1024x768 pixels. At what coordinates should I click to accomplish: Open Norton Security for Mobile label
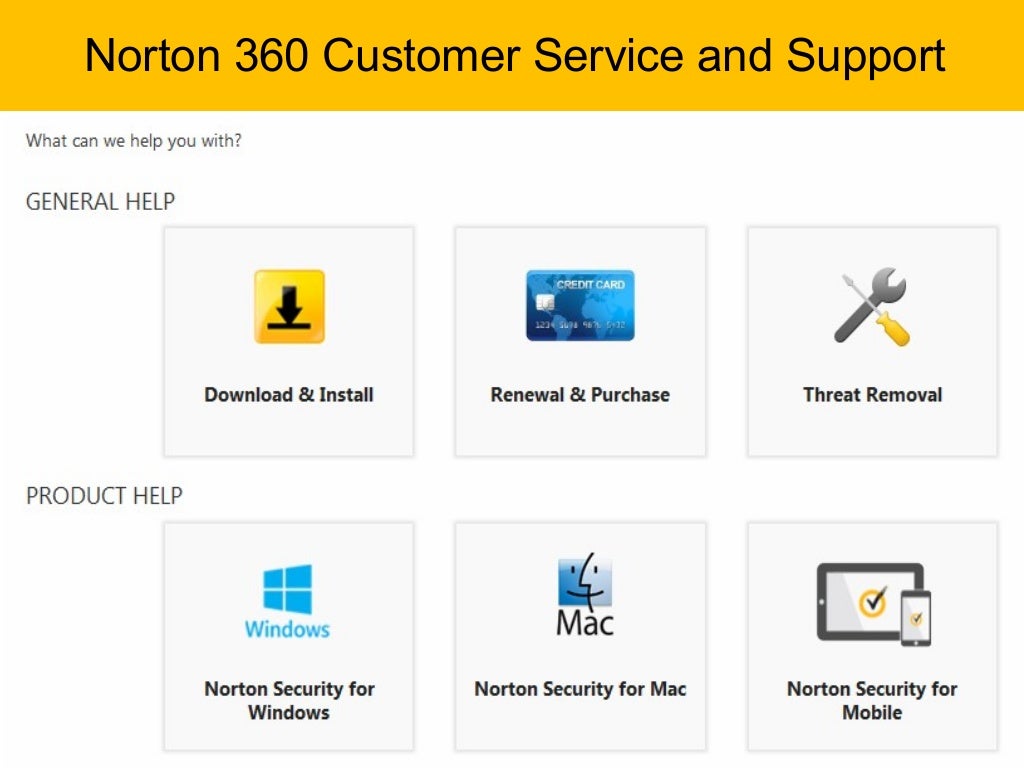click(x=872, y=700)
